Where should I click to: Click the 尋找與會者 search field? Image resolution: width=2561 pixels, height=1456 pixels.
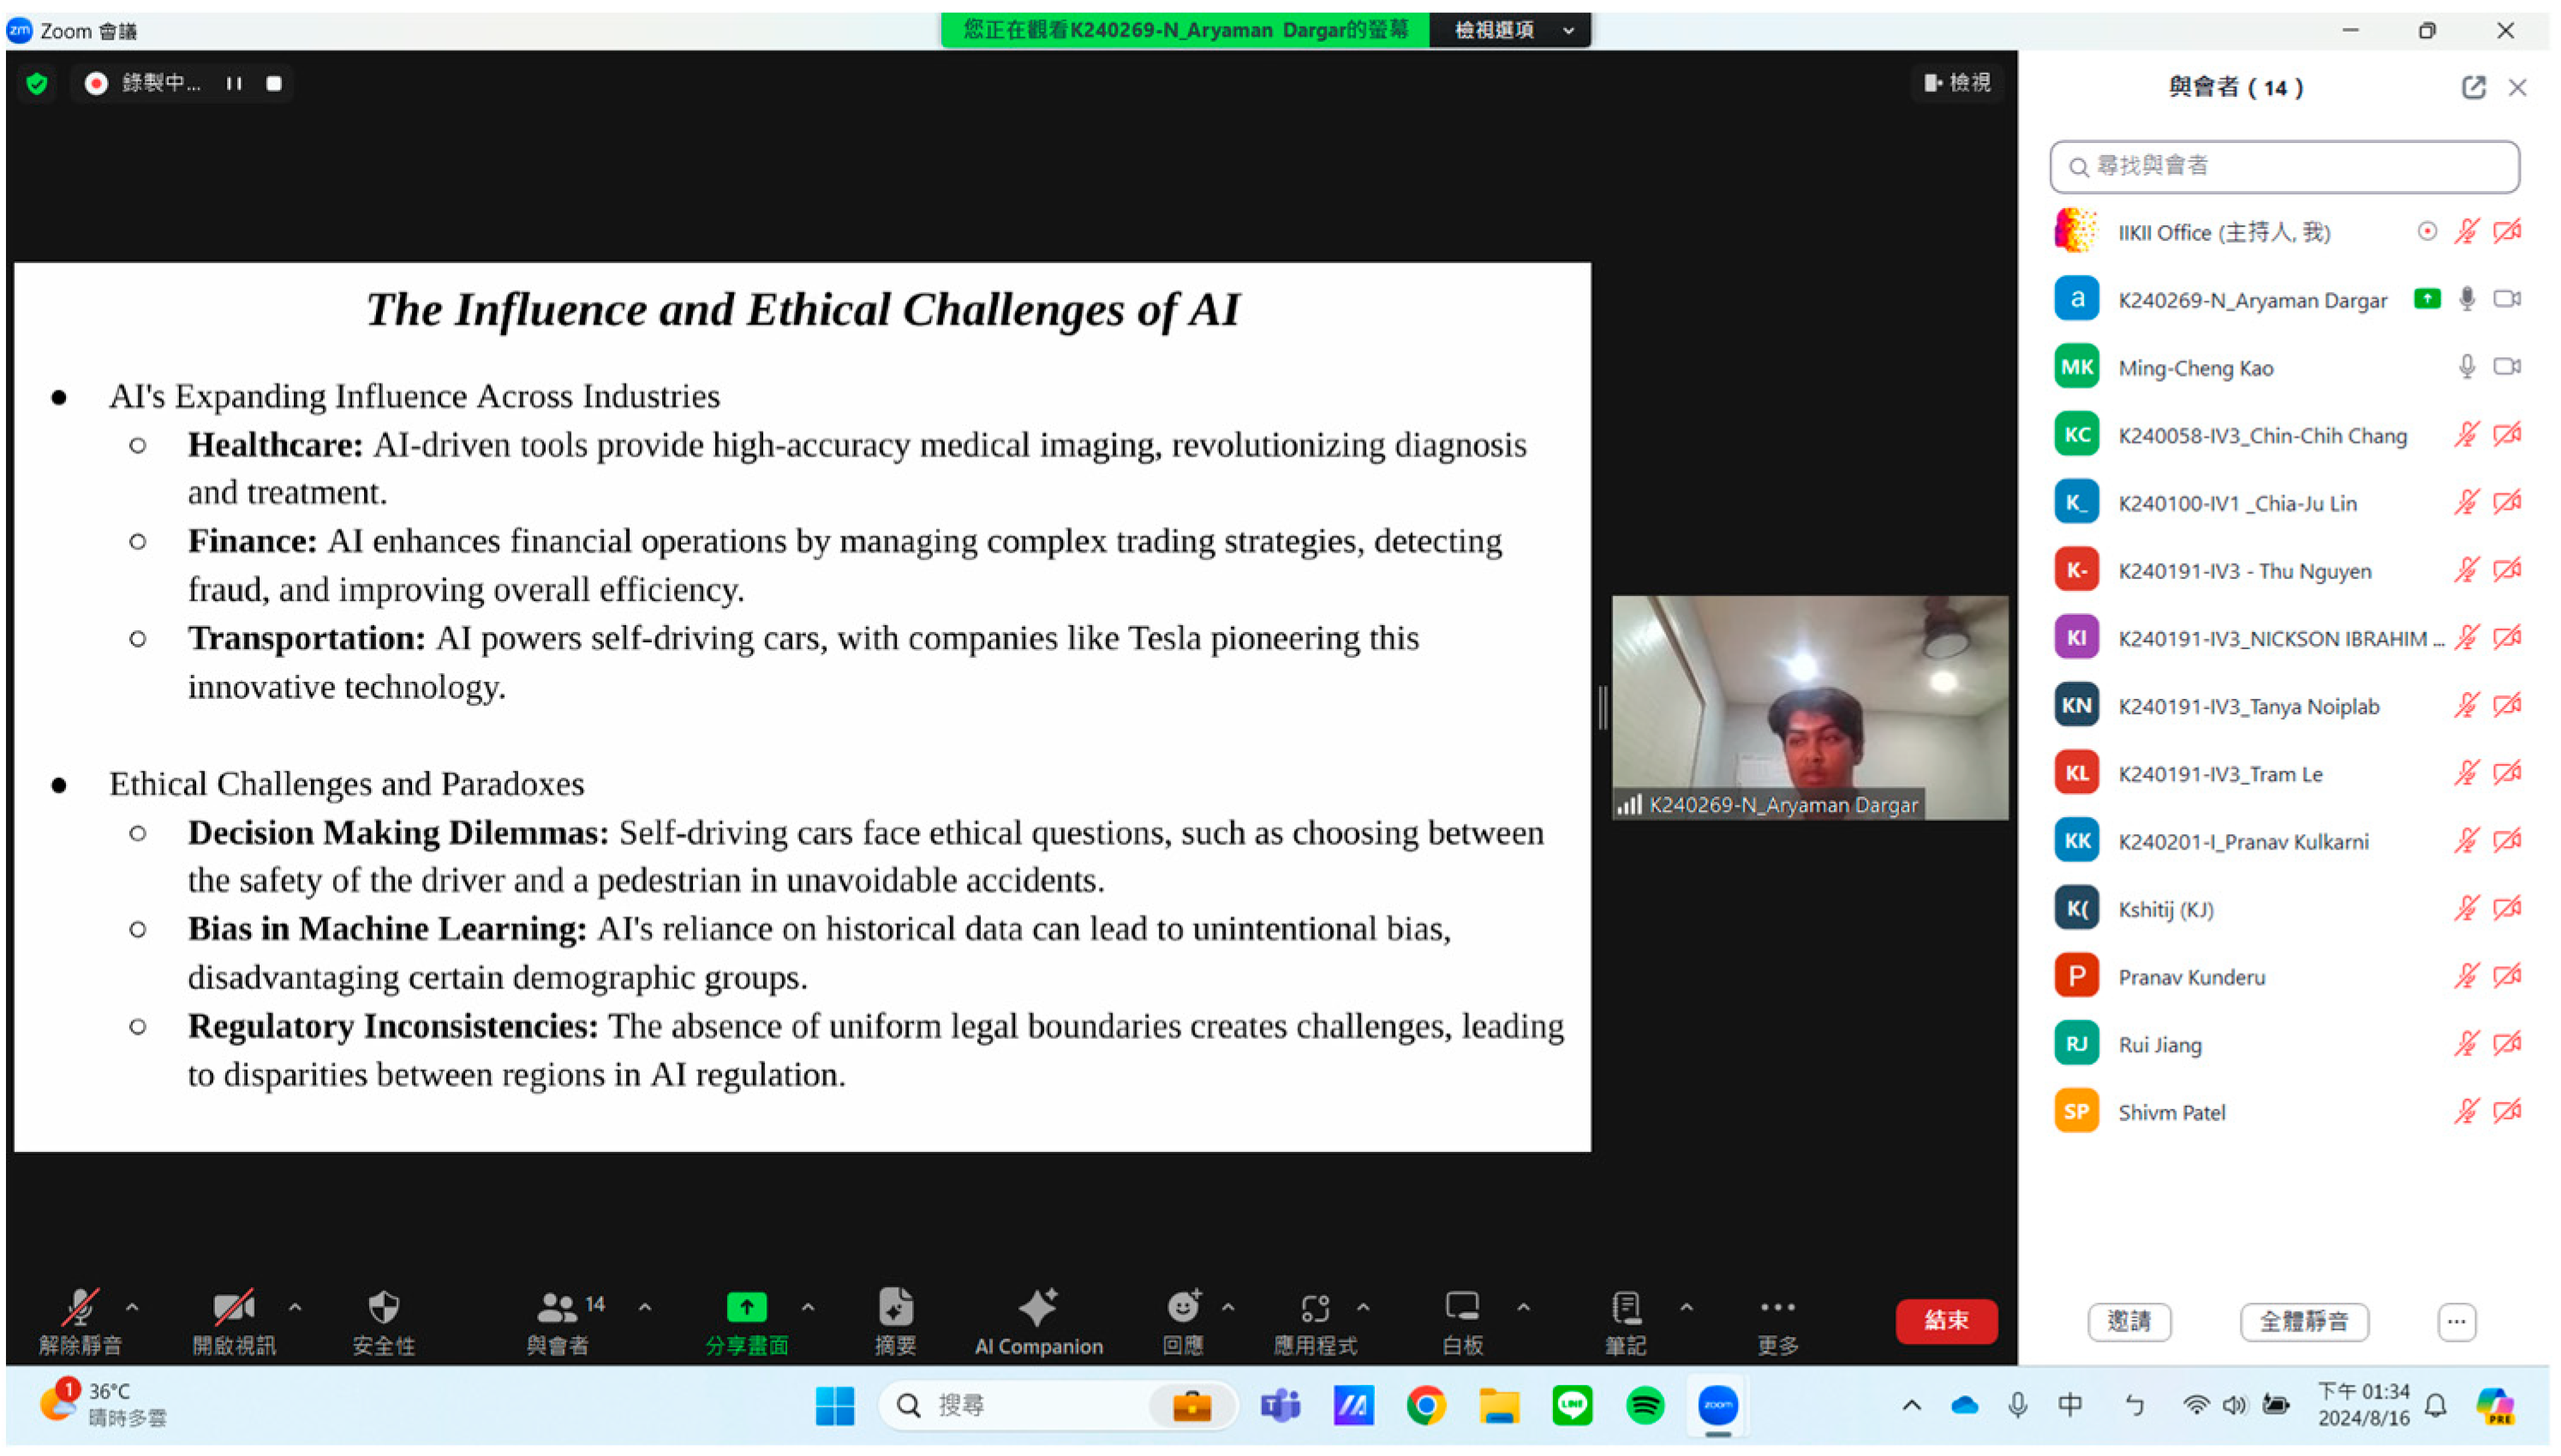2284,166
